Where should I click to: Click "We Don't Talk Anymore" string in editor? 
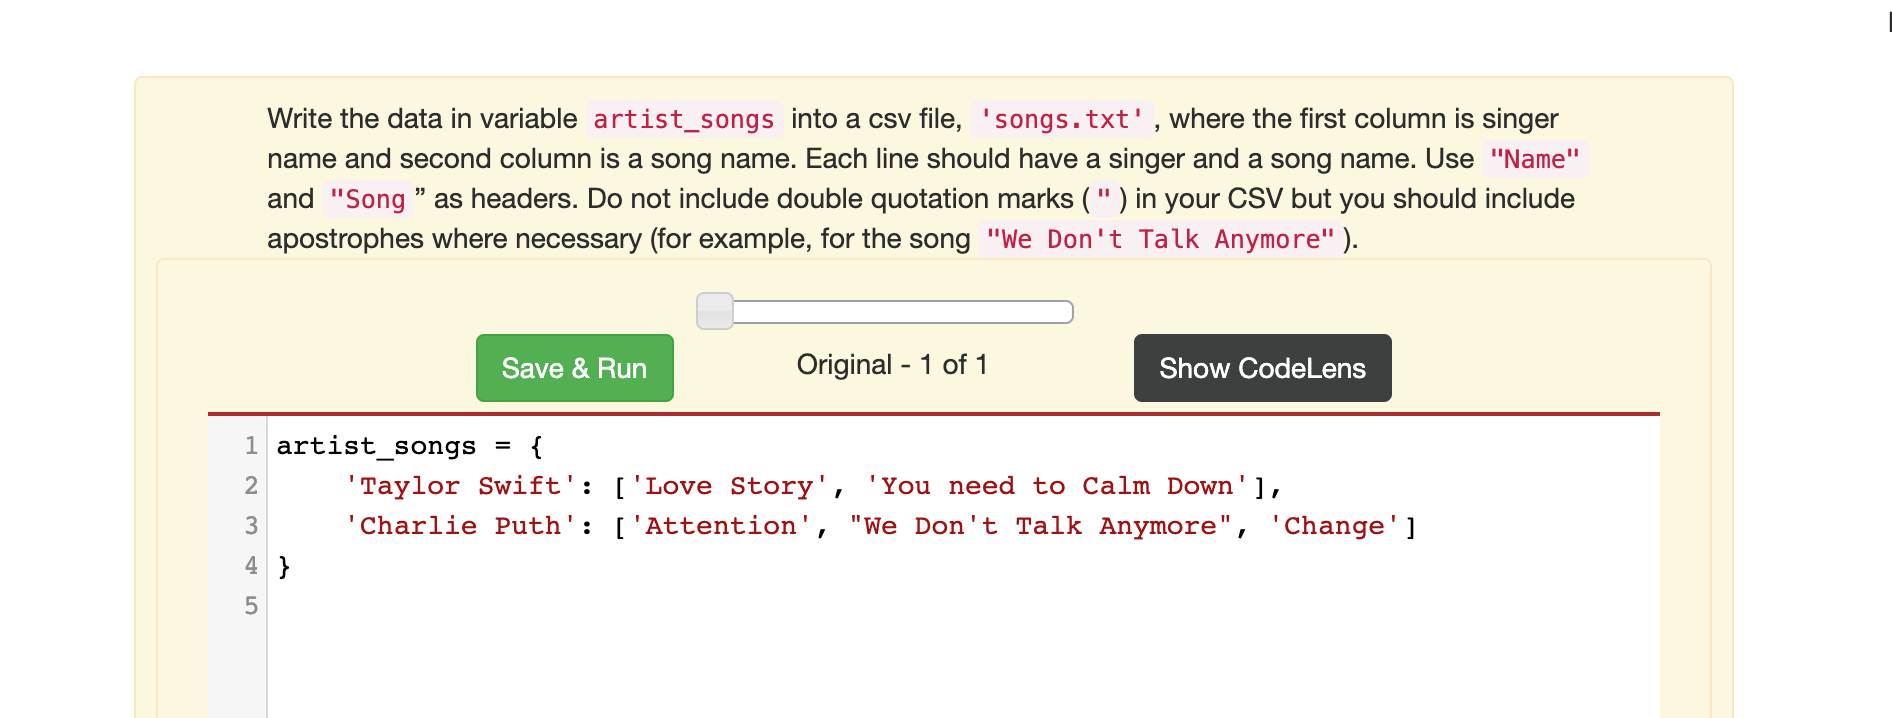pyautogui.click(x=1040, y=526)
